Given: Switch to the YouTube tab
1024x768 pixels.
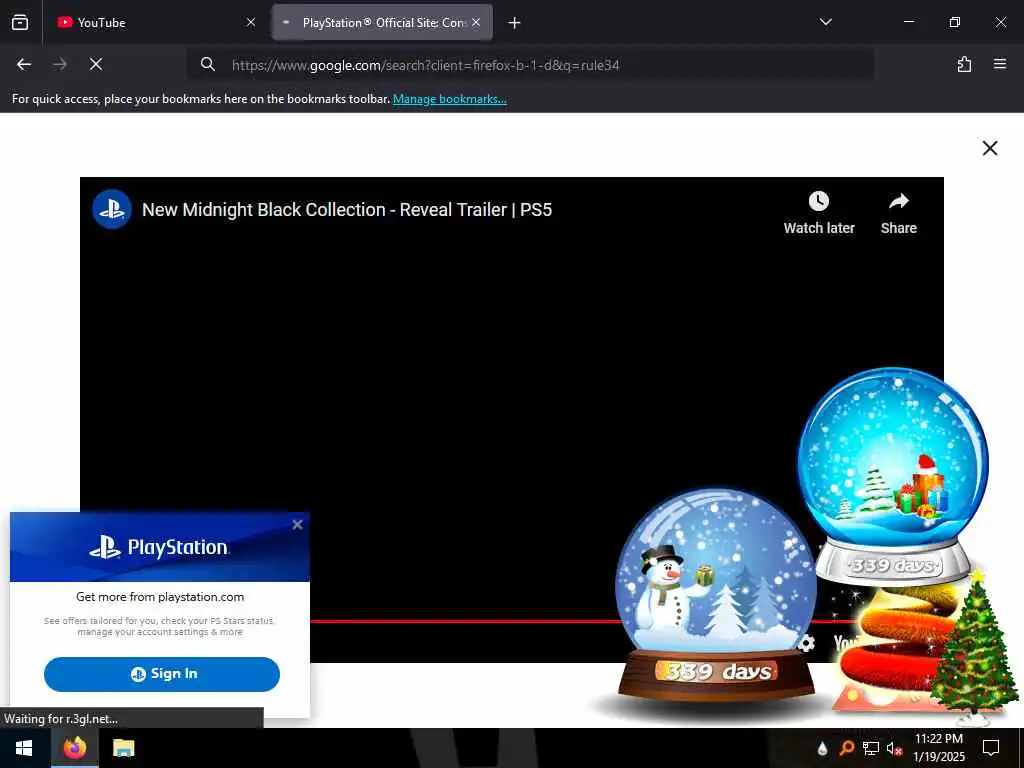Looking at the screenshot, I should [154, 22].
